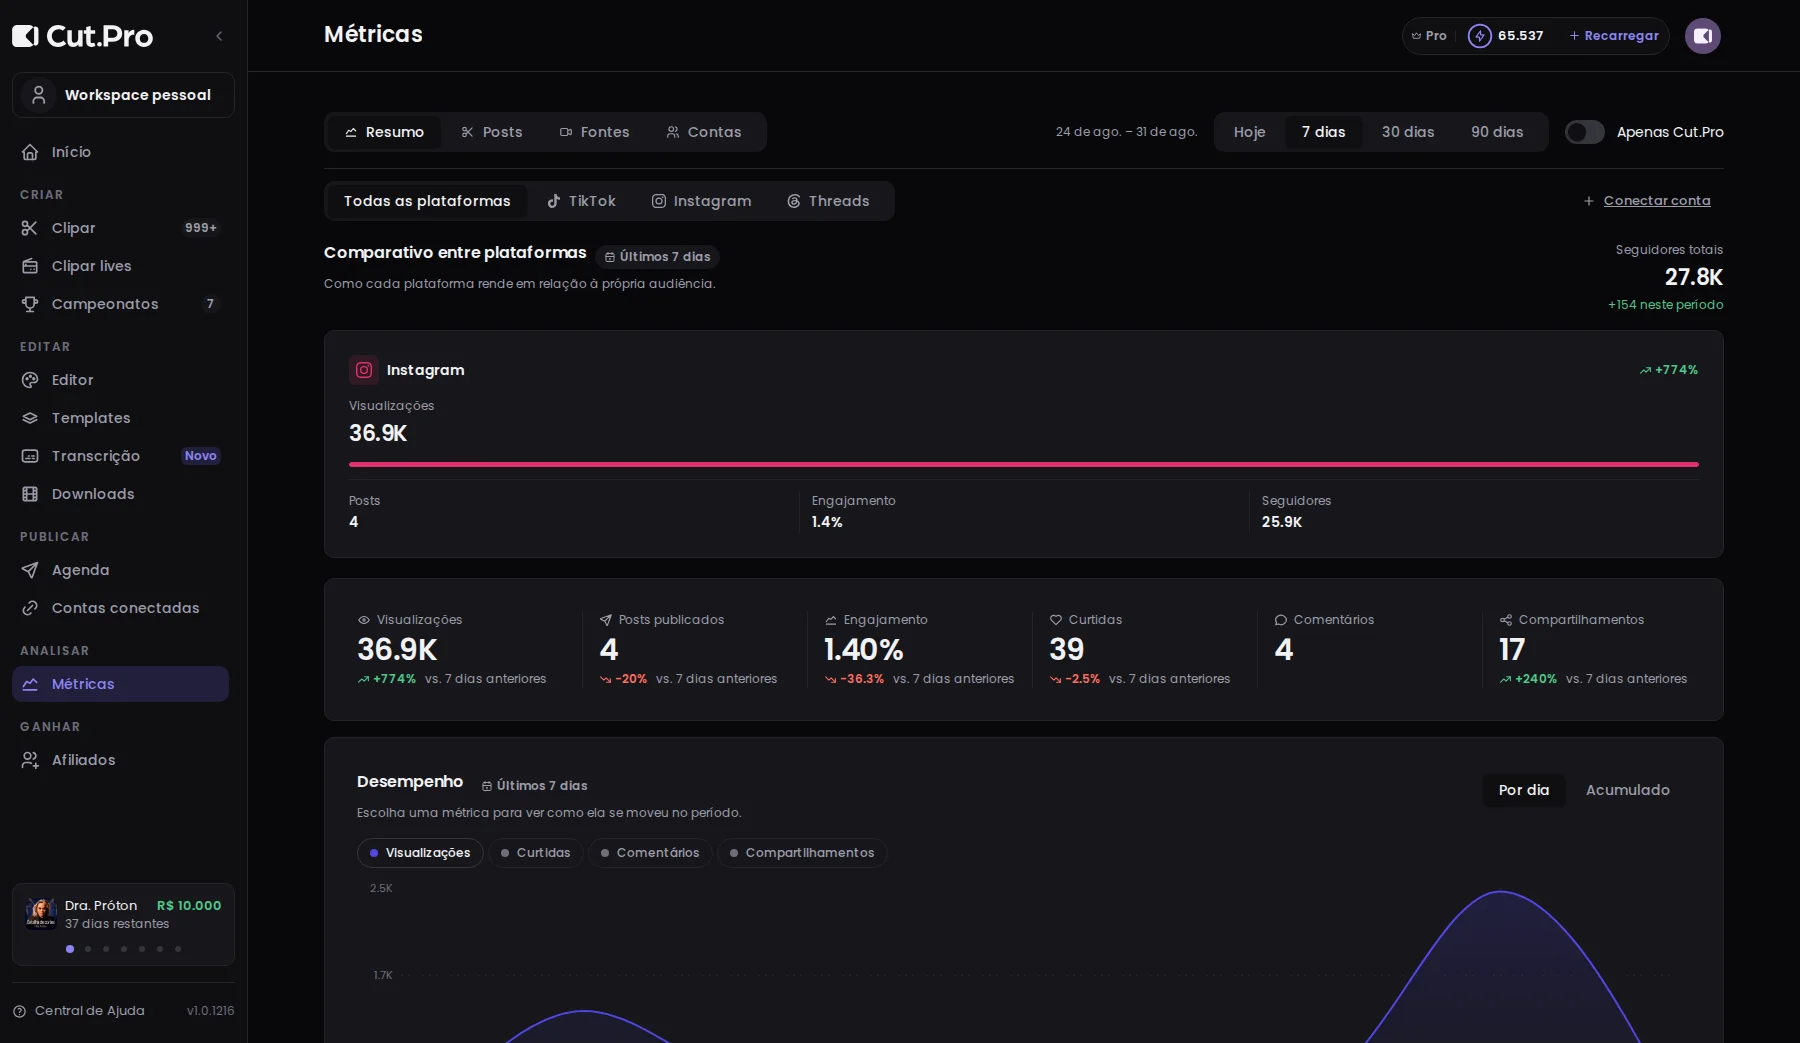This screenshot has height=1043, width=1800.
Task: Switch to the Fontes tab
Action: point(594,132)
